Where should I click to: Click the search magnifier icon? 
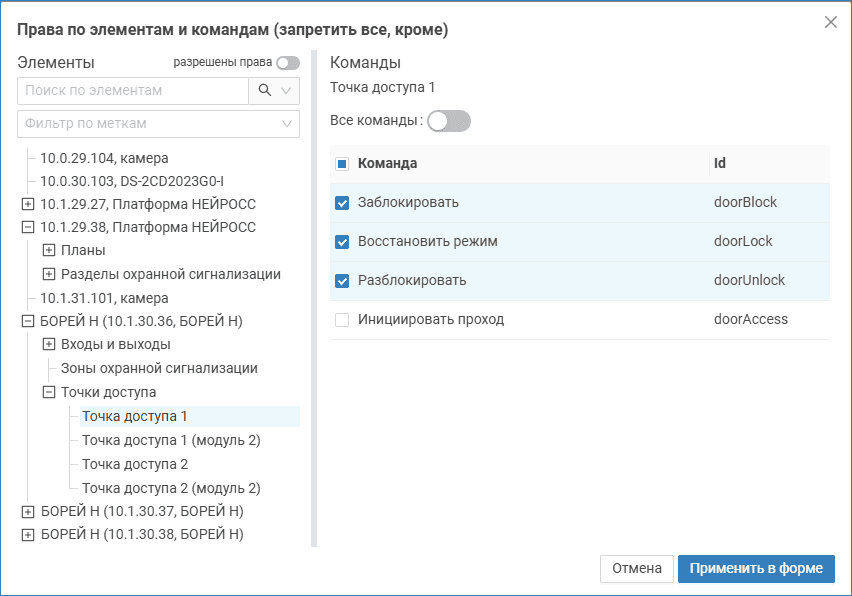(x=264, y=90)
